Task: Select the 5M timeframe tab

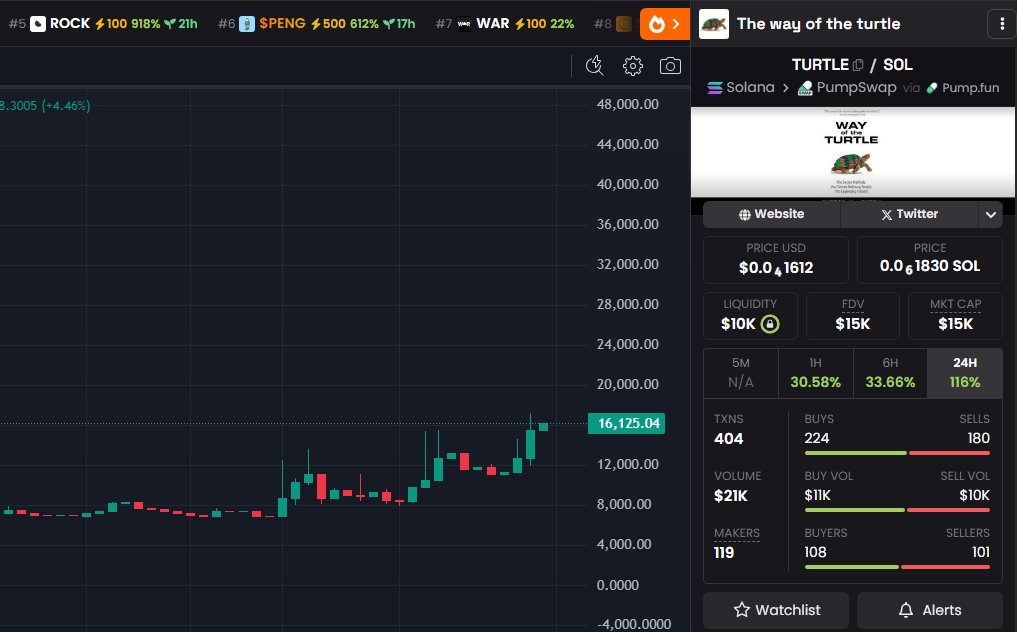Action: point(741,373)
